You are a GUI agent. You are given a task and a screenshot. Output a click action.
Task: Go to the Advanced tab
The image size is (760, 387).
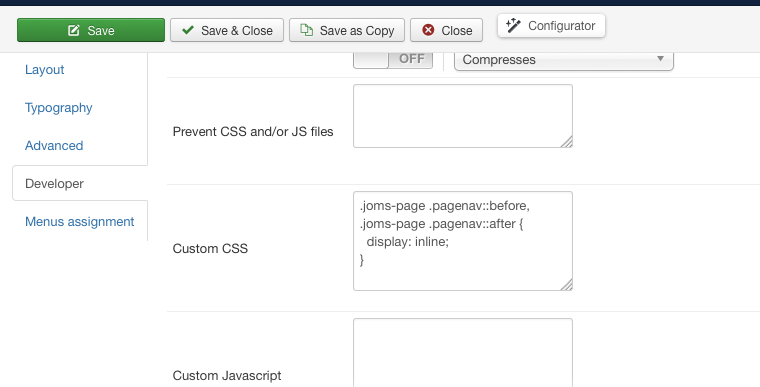[x=54, y=145]
